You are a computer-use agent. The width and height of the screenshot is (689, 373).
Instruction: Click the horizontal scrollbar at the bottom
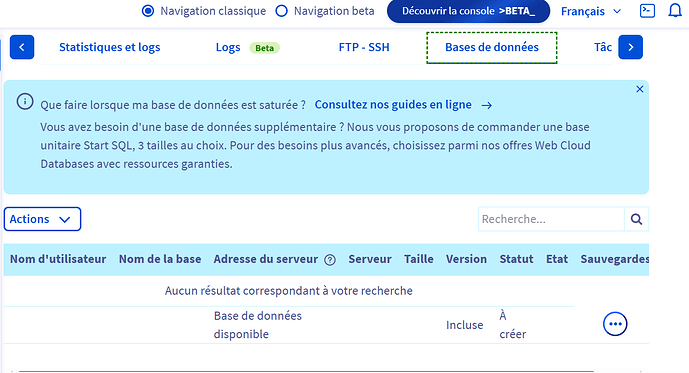[x=305, y=371]
